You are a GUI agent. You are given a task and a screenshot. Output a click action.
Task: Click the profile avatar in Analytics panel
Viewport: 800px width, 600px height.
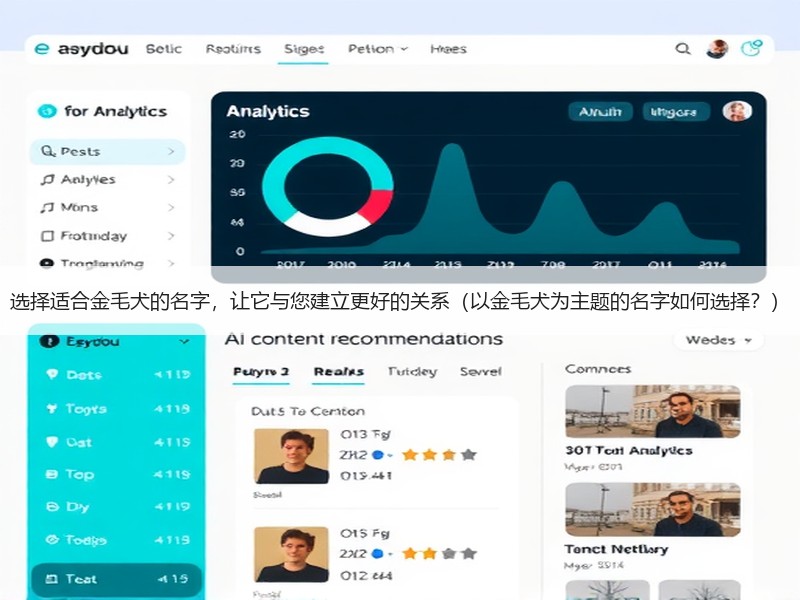tap(737, 111)
